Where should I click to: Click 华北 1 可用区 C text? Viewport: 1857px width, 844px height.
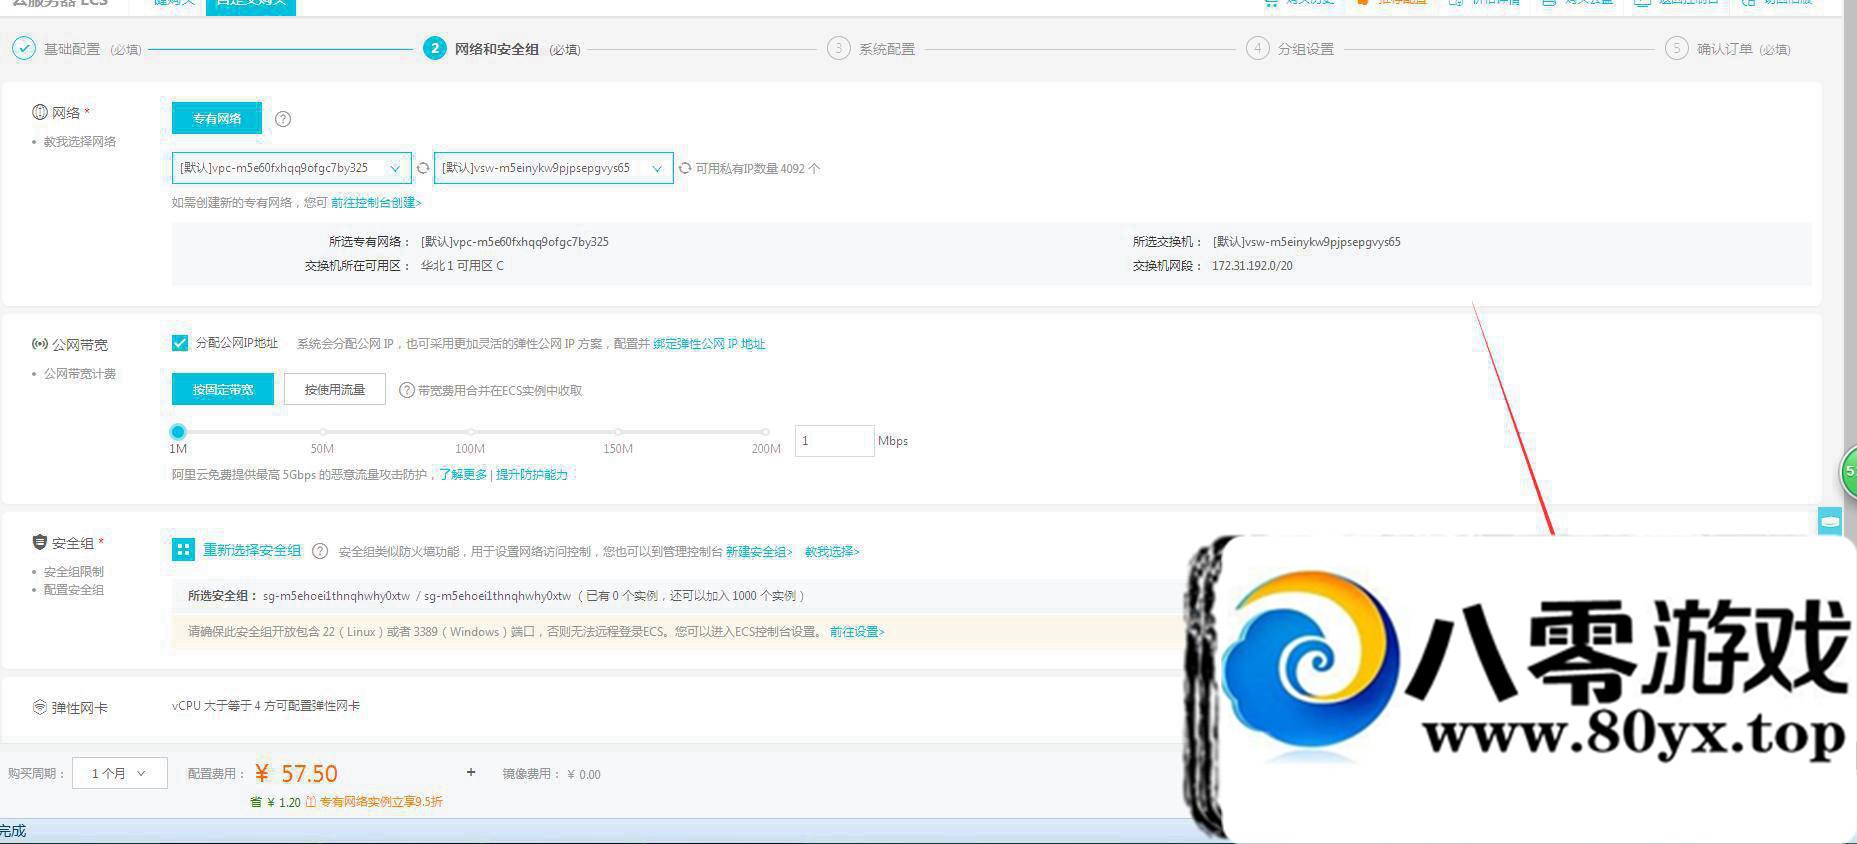(462, 266)
